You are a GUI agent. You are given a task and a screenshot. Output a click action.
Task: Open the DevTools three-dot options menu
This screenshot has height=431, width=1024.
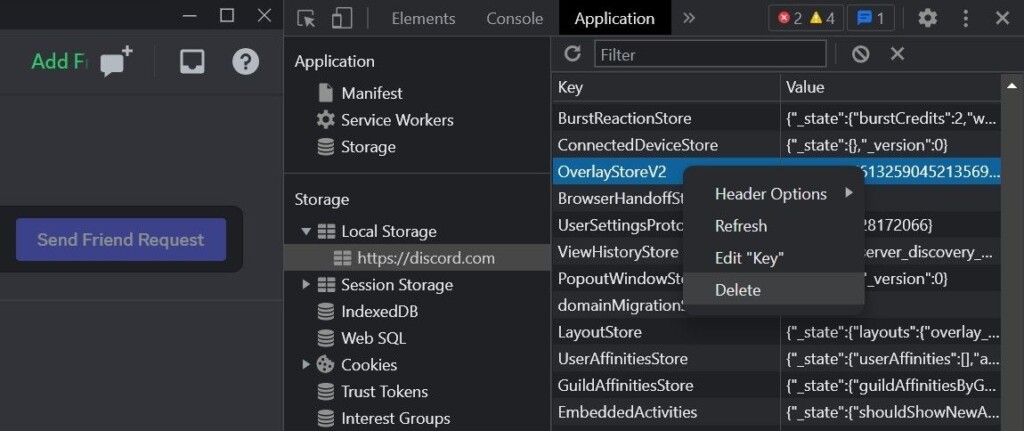[x=966, y=18]
